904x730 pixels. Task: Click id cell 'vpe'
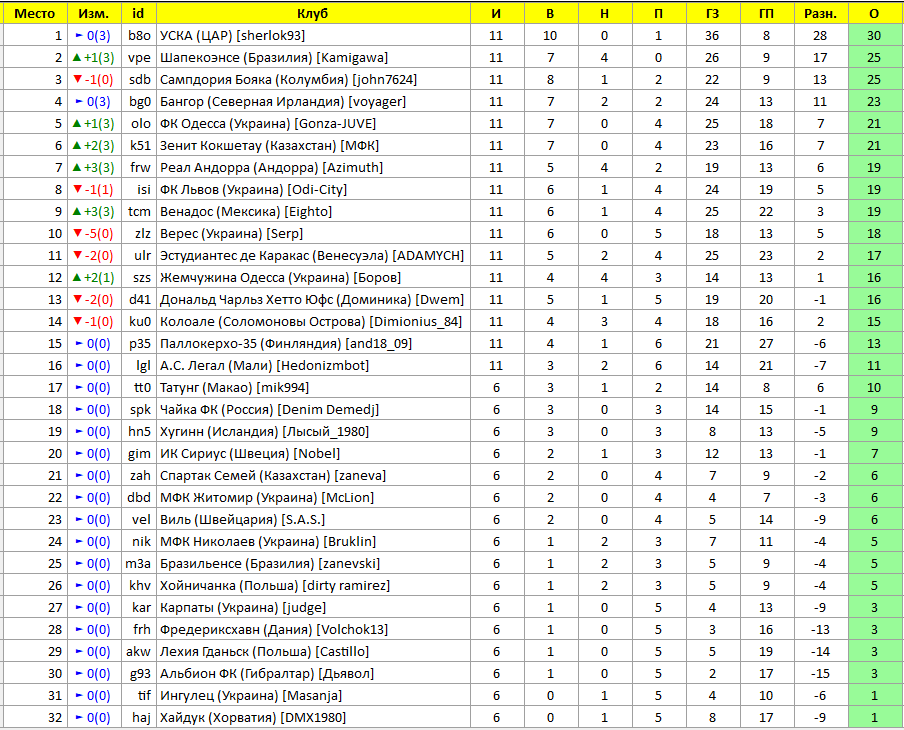click(139, 58)
